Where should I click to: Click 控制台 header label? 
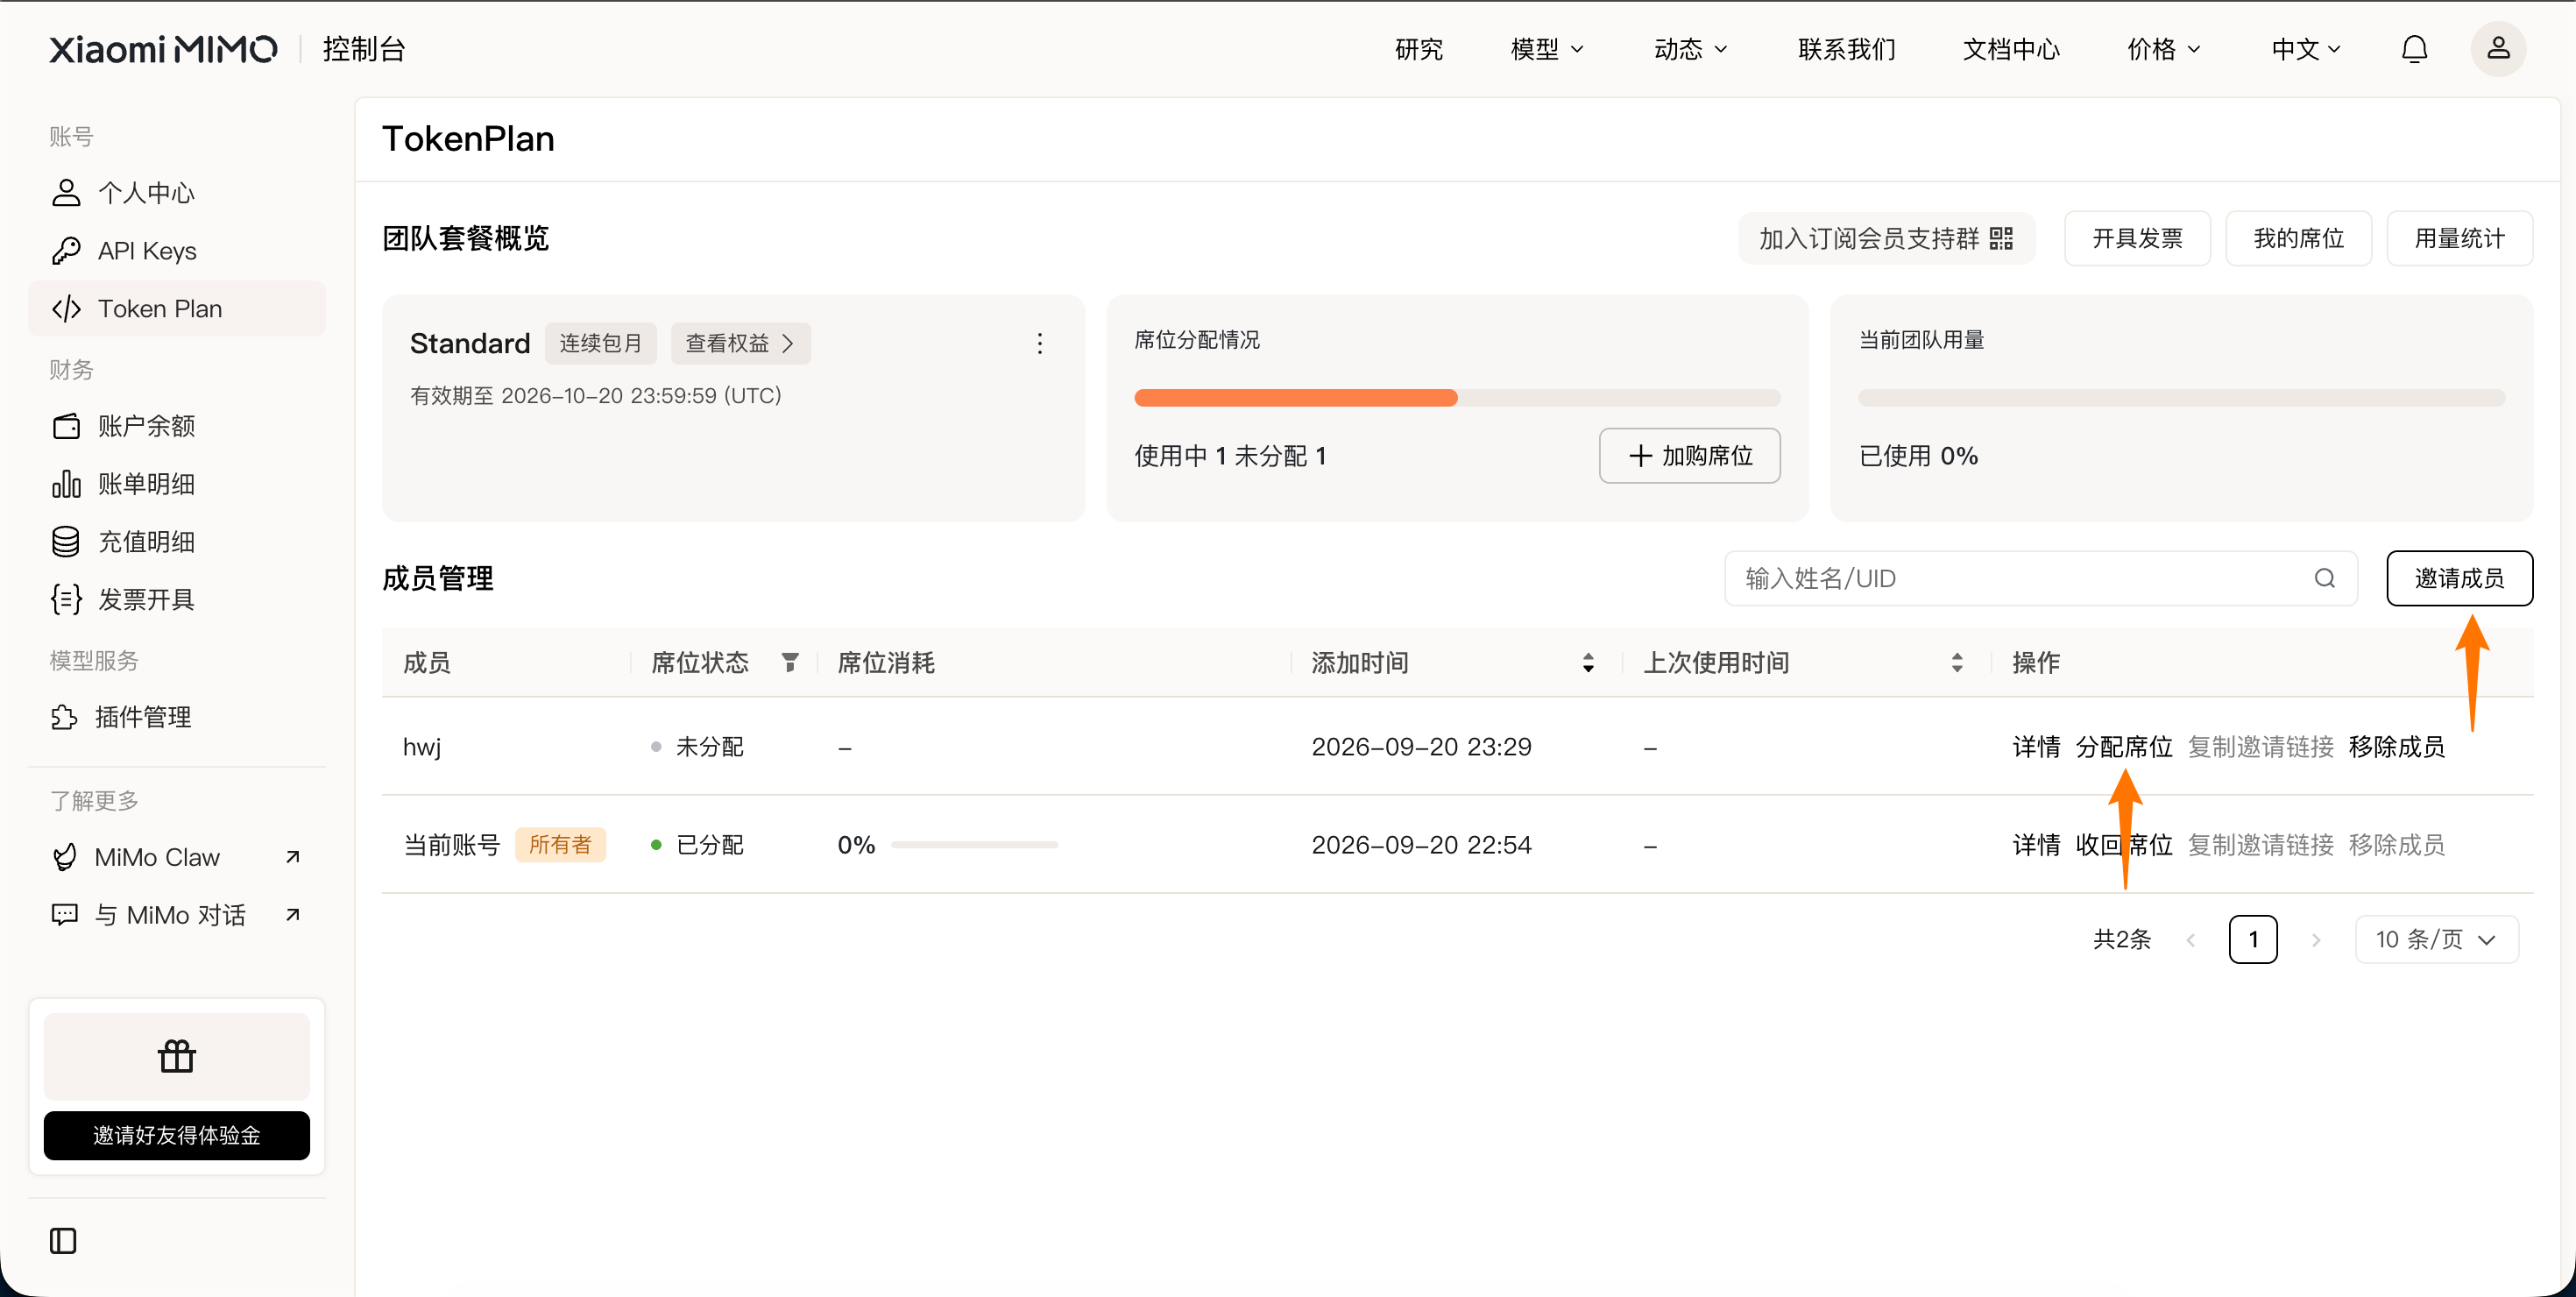pyautogui.click(x=364, y=49)
